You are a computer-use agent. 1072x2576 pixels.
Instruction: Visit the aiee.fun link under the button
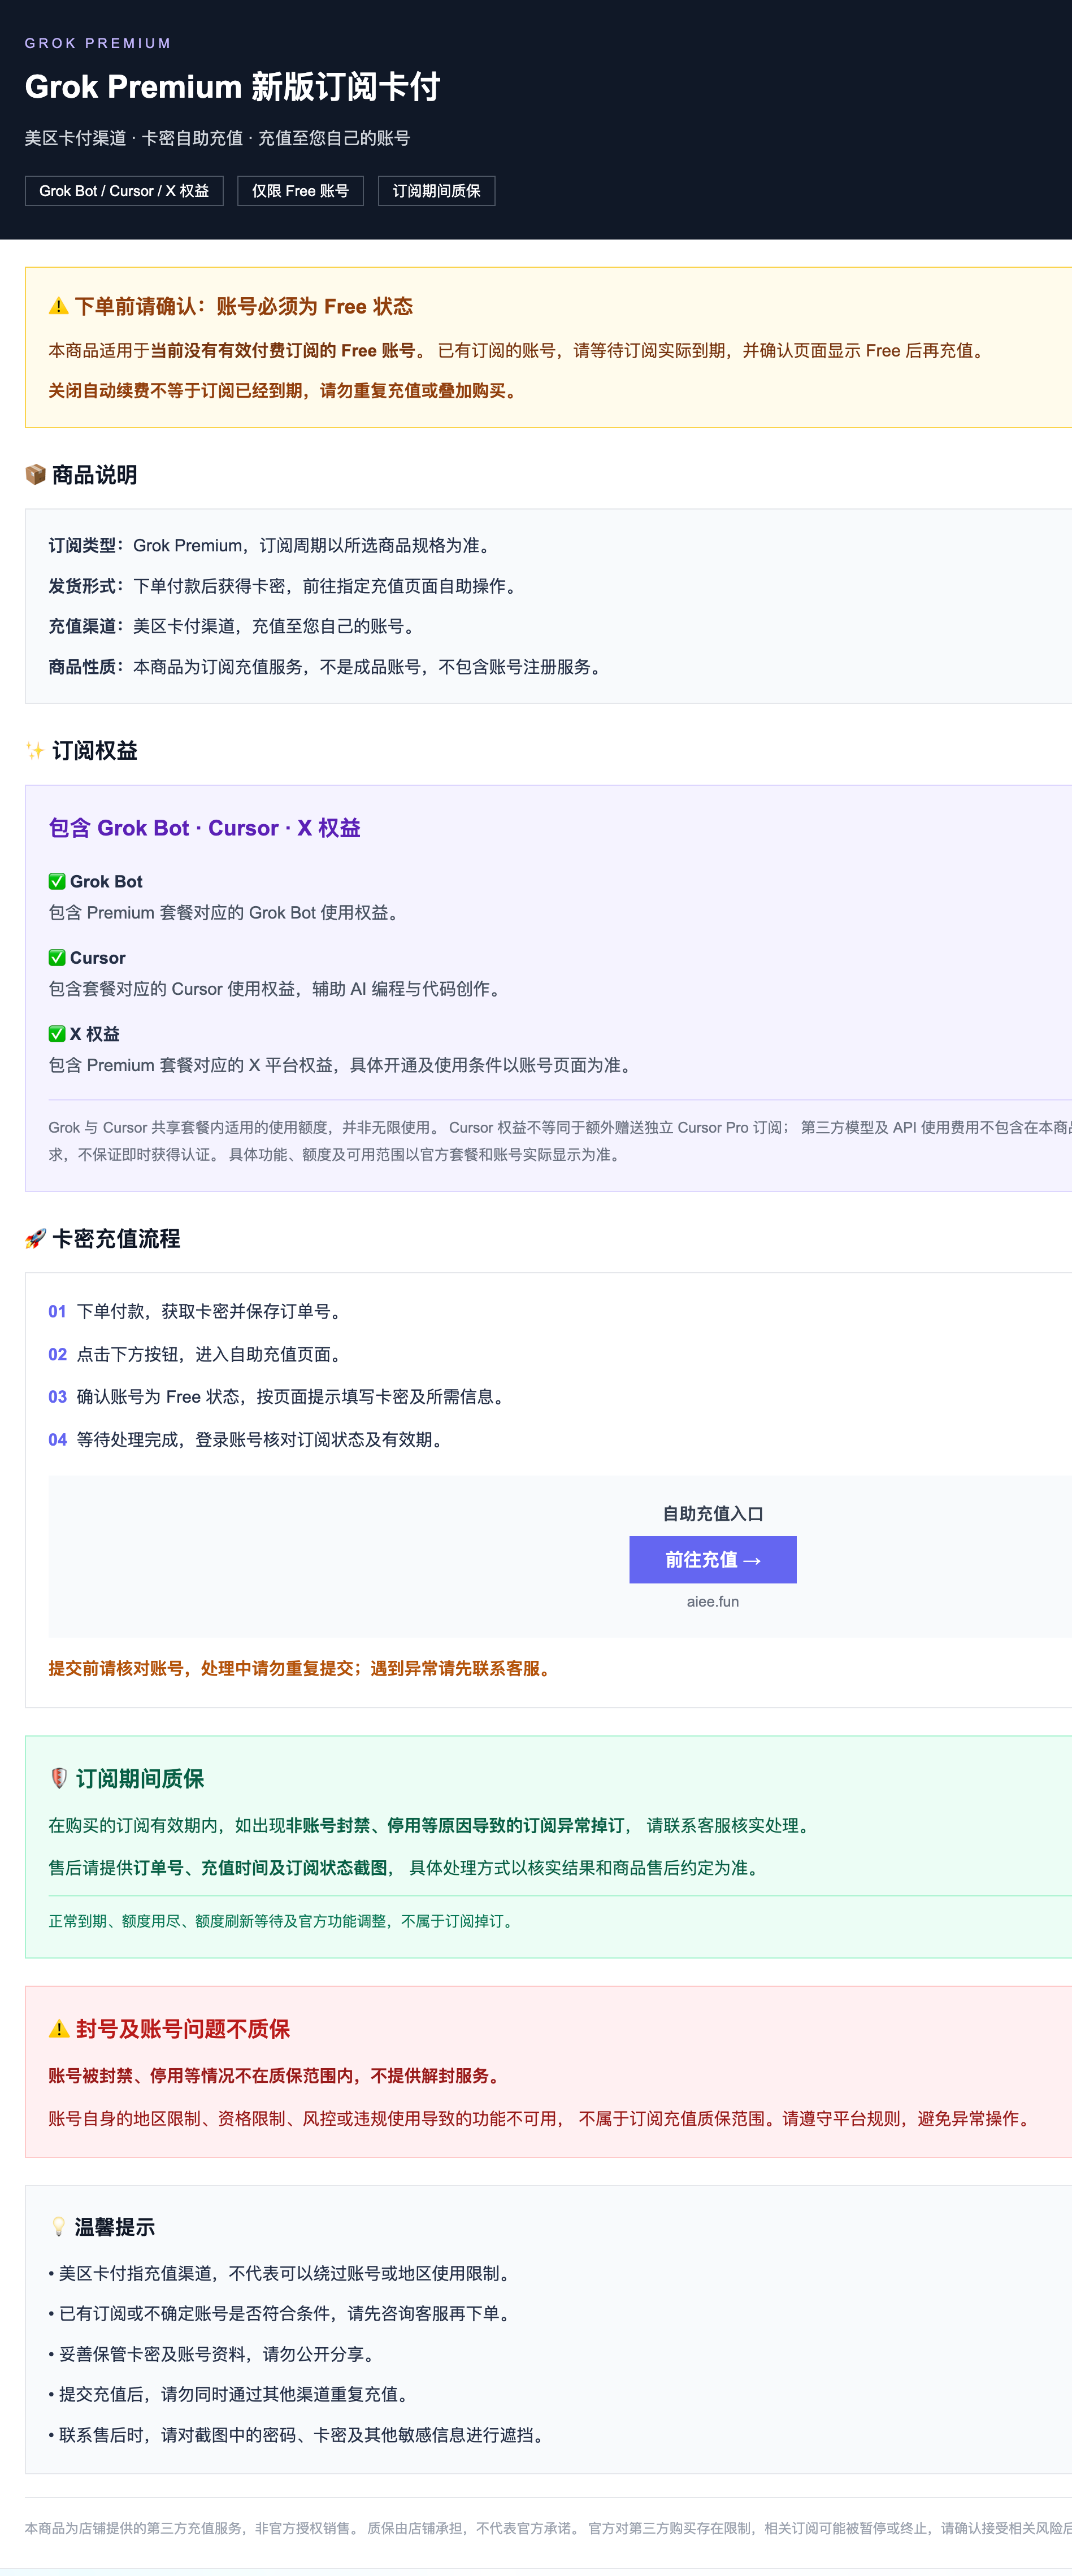pos(713,1601)
